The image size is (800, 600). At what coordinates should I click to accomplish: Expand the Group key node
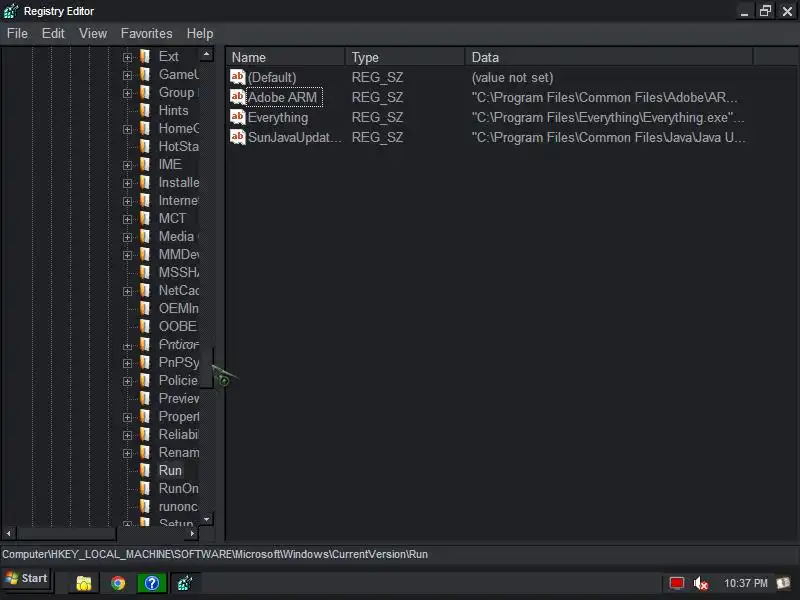click(x=128, y=93)
